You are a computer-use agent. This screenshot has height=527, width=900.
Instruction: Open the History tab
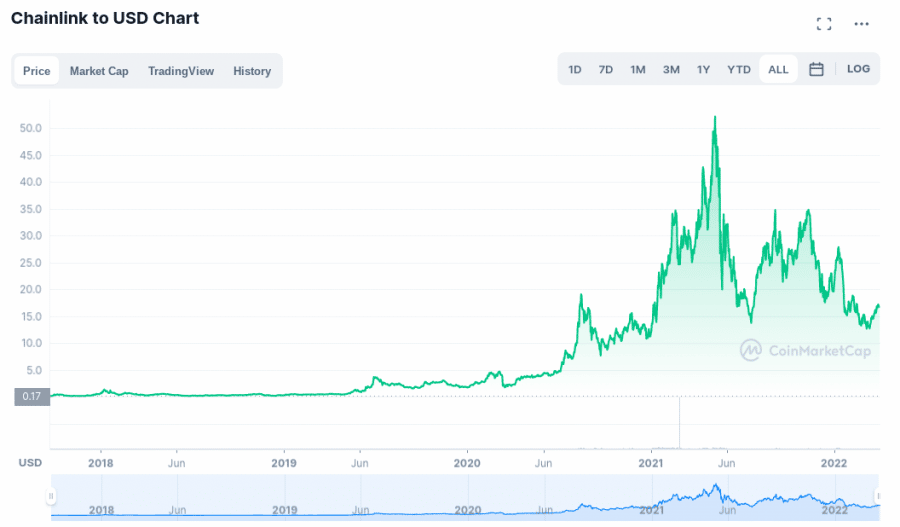(252, 71)
